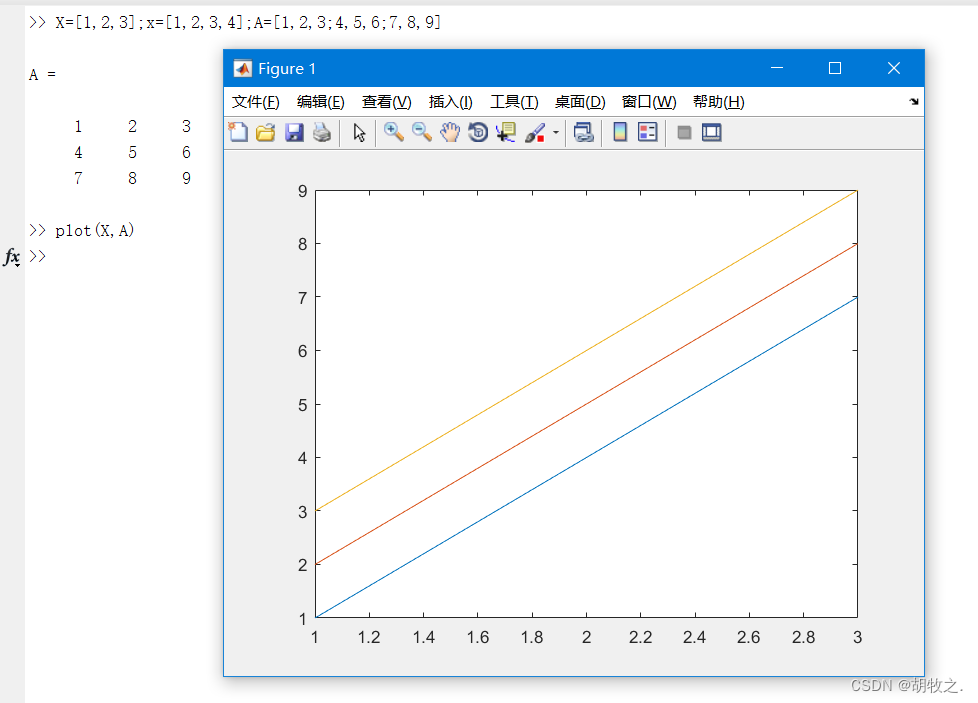Viewport: 978px width, 703px height.
Task: Open the 工具(T) menu
Action: [514, 102]
